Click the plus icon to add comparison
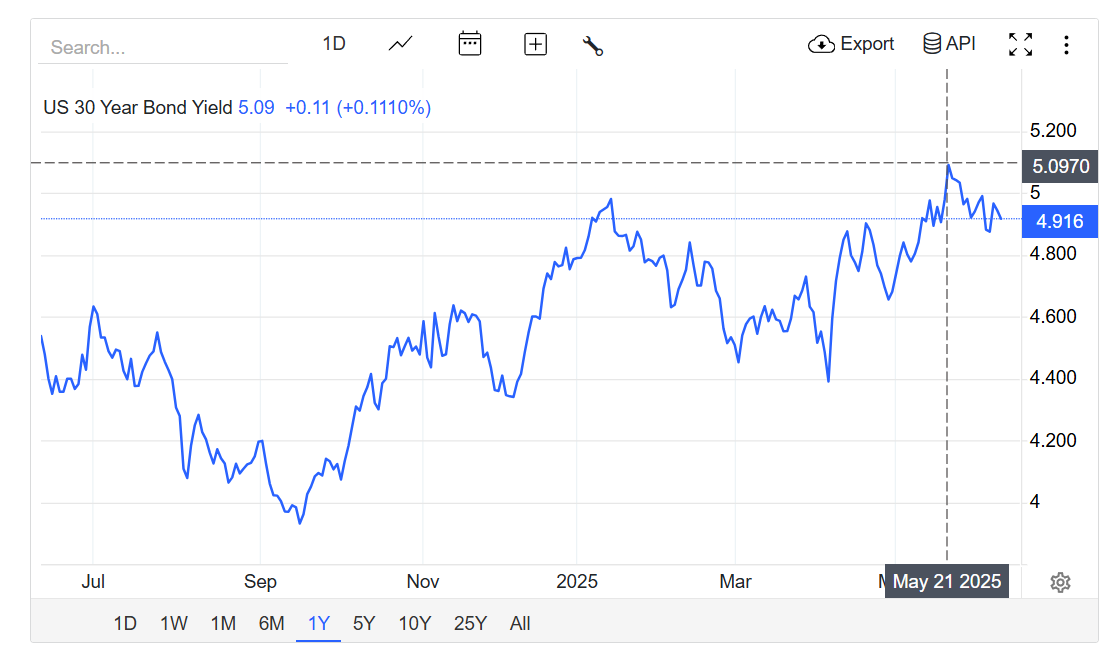The width and height of the screenshot is (1120, 661). (536, 44)
